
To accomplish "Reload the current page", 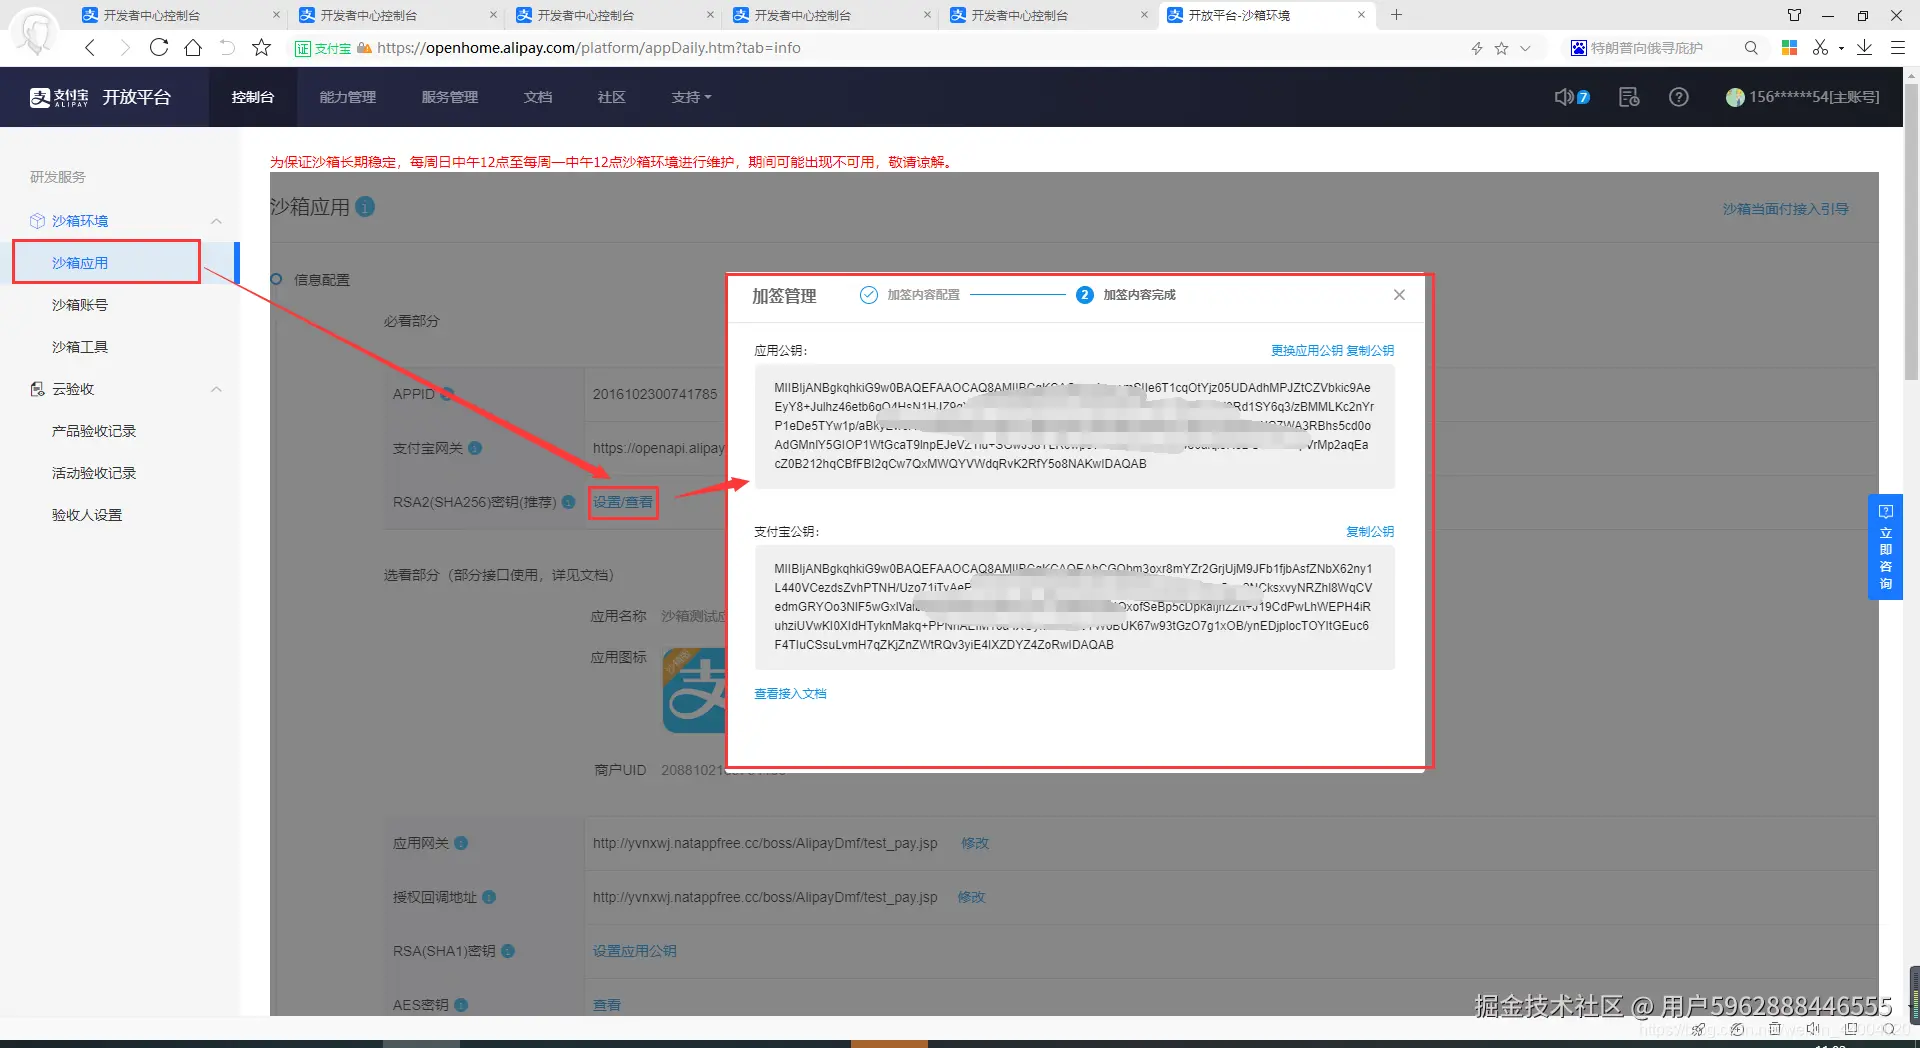I will [x=159, y=47].
